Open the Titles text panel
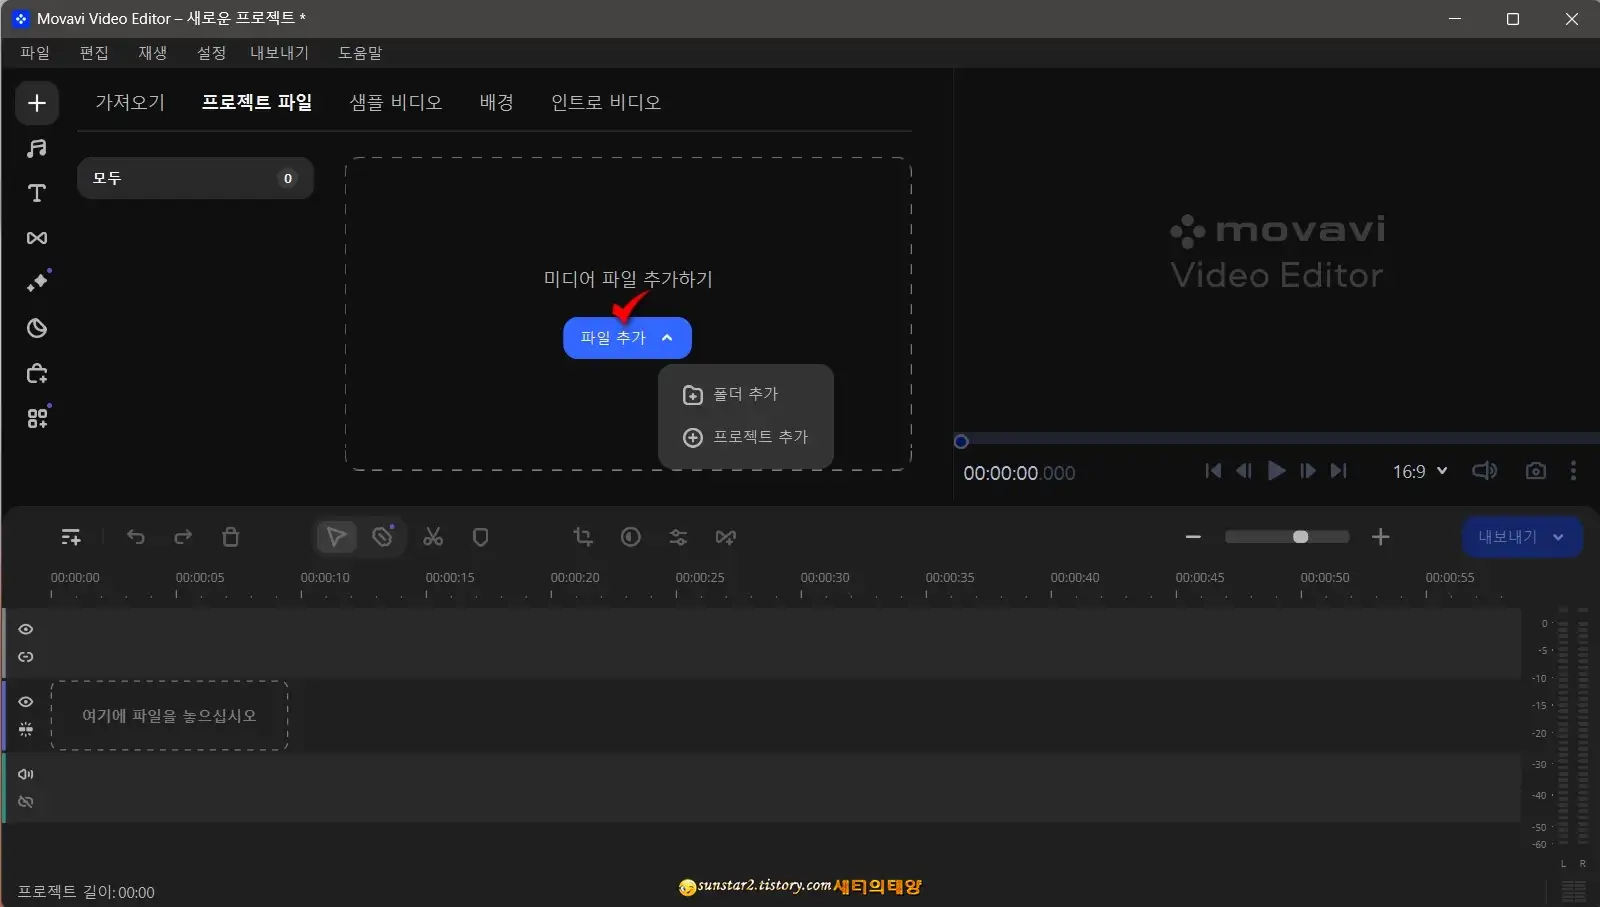This screenshot has width=1600, height=907. coord(37,193)
